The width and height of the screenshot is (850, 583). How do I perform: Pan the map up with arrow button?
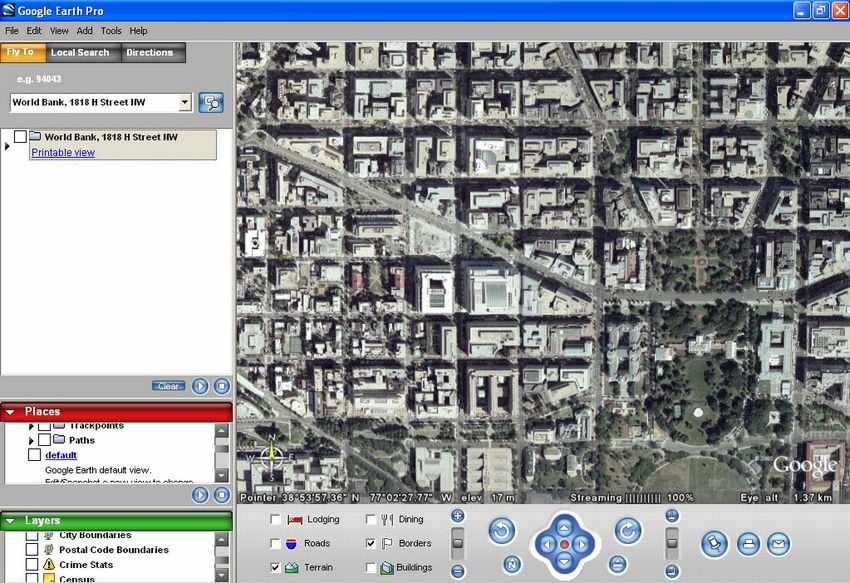coord(564,528)
